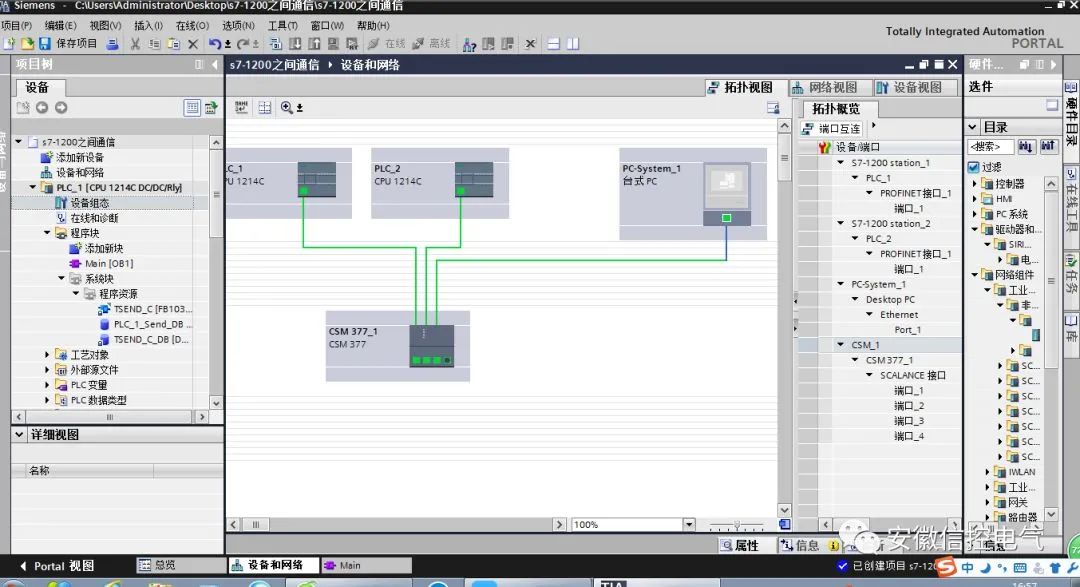Collapse the 程序块 tree node
This screenshot has width=1080, height=587.
tap(48, 233)
